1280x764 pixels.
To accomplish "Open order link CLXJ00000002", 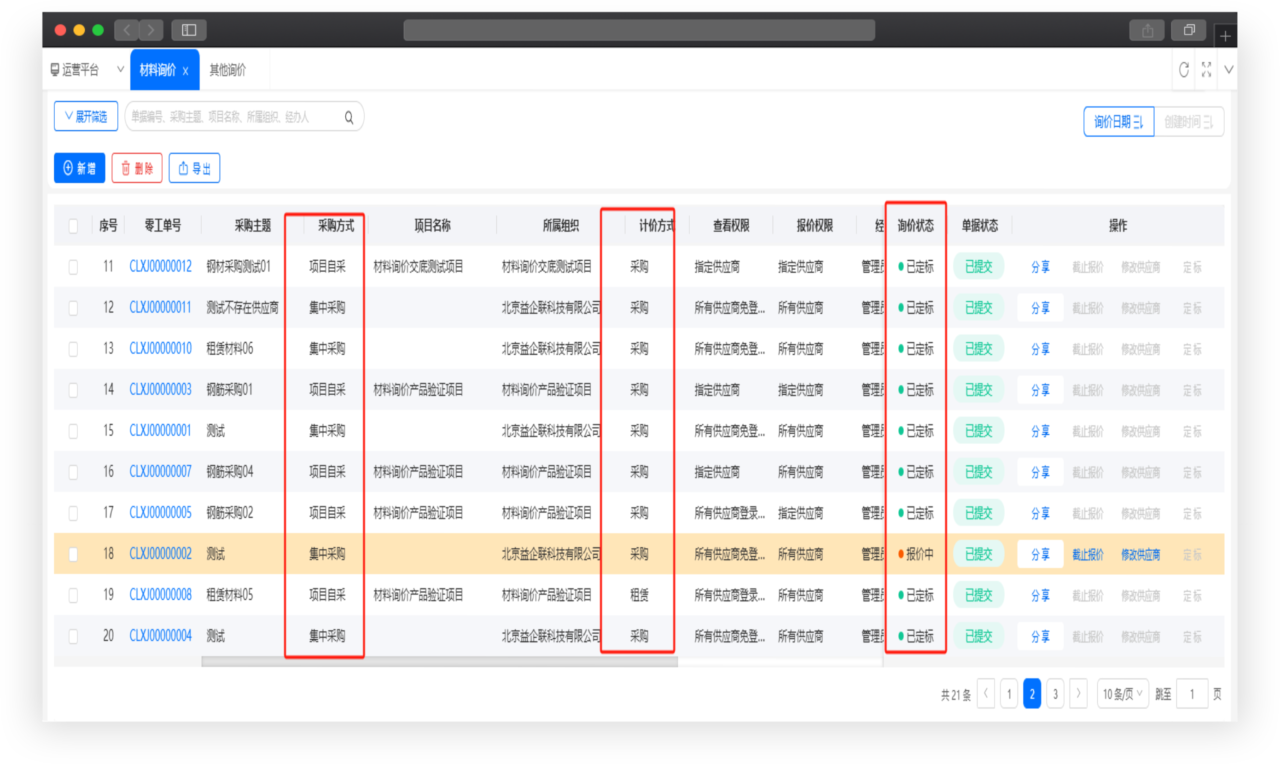I will point(160,554).
